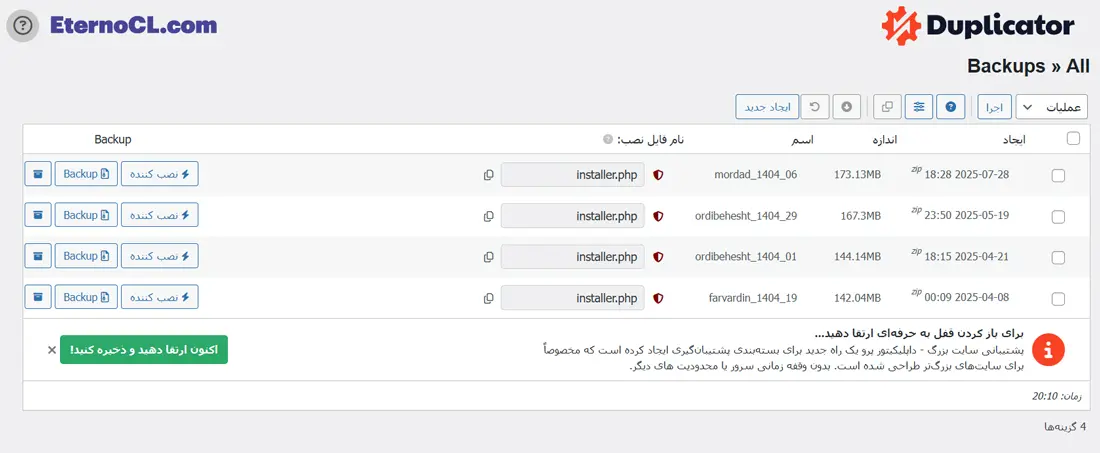
Task: Click backup name ordibehesht_1404_29
Action: coord(746,216)
